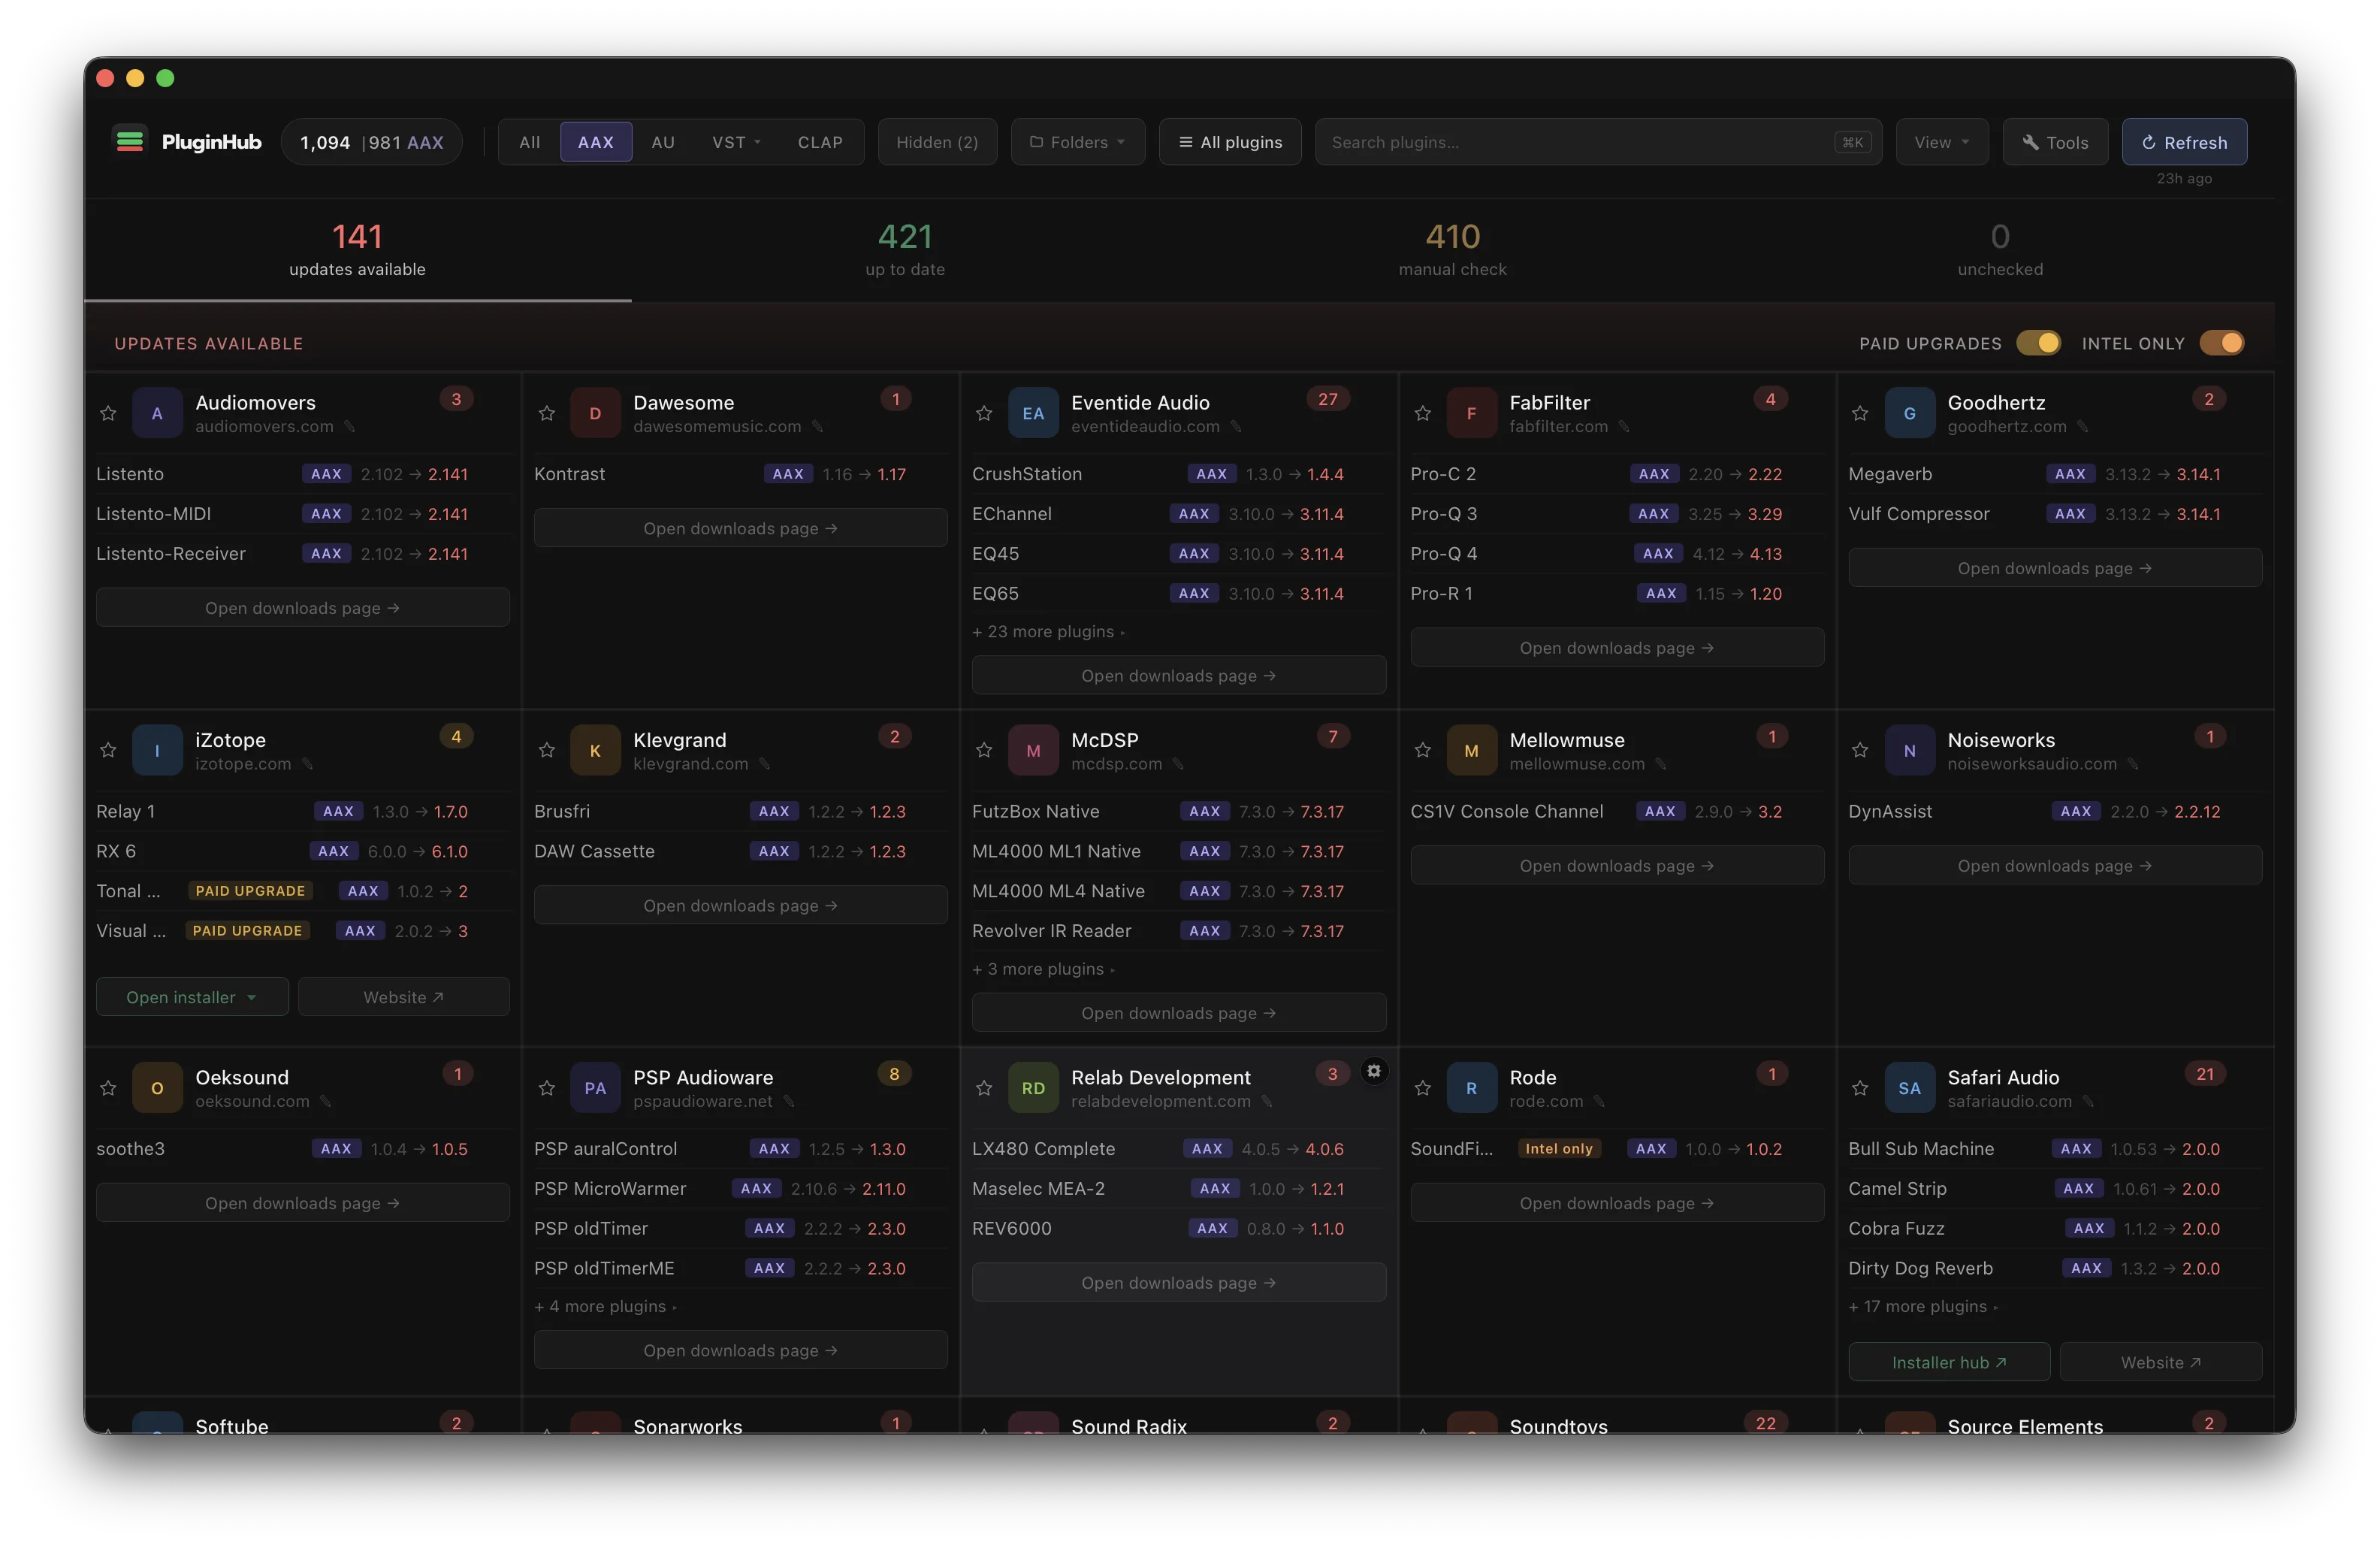Click the 1,094 | 981 AAX counter
The image size is (2380, 1545).
coord(372,142)
